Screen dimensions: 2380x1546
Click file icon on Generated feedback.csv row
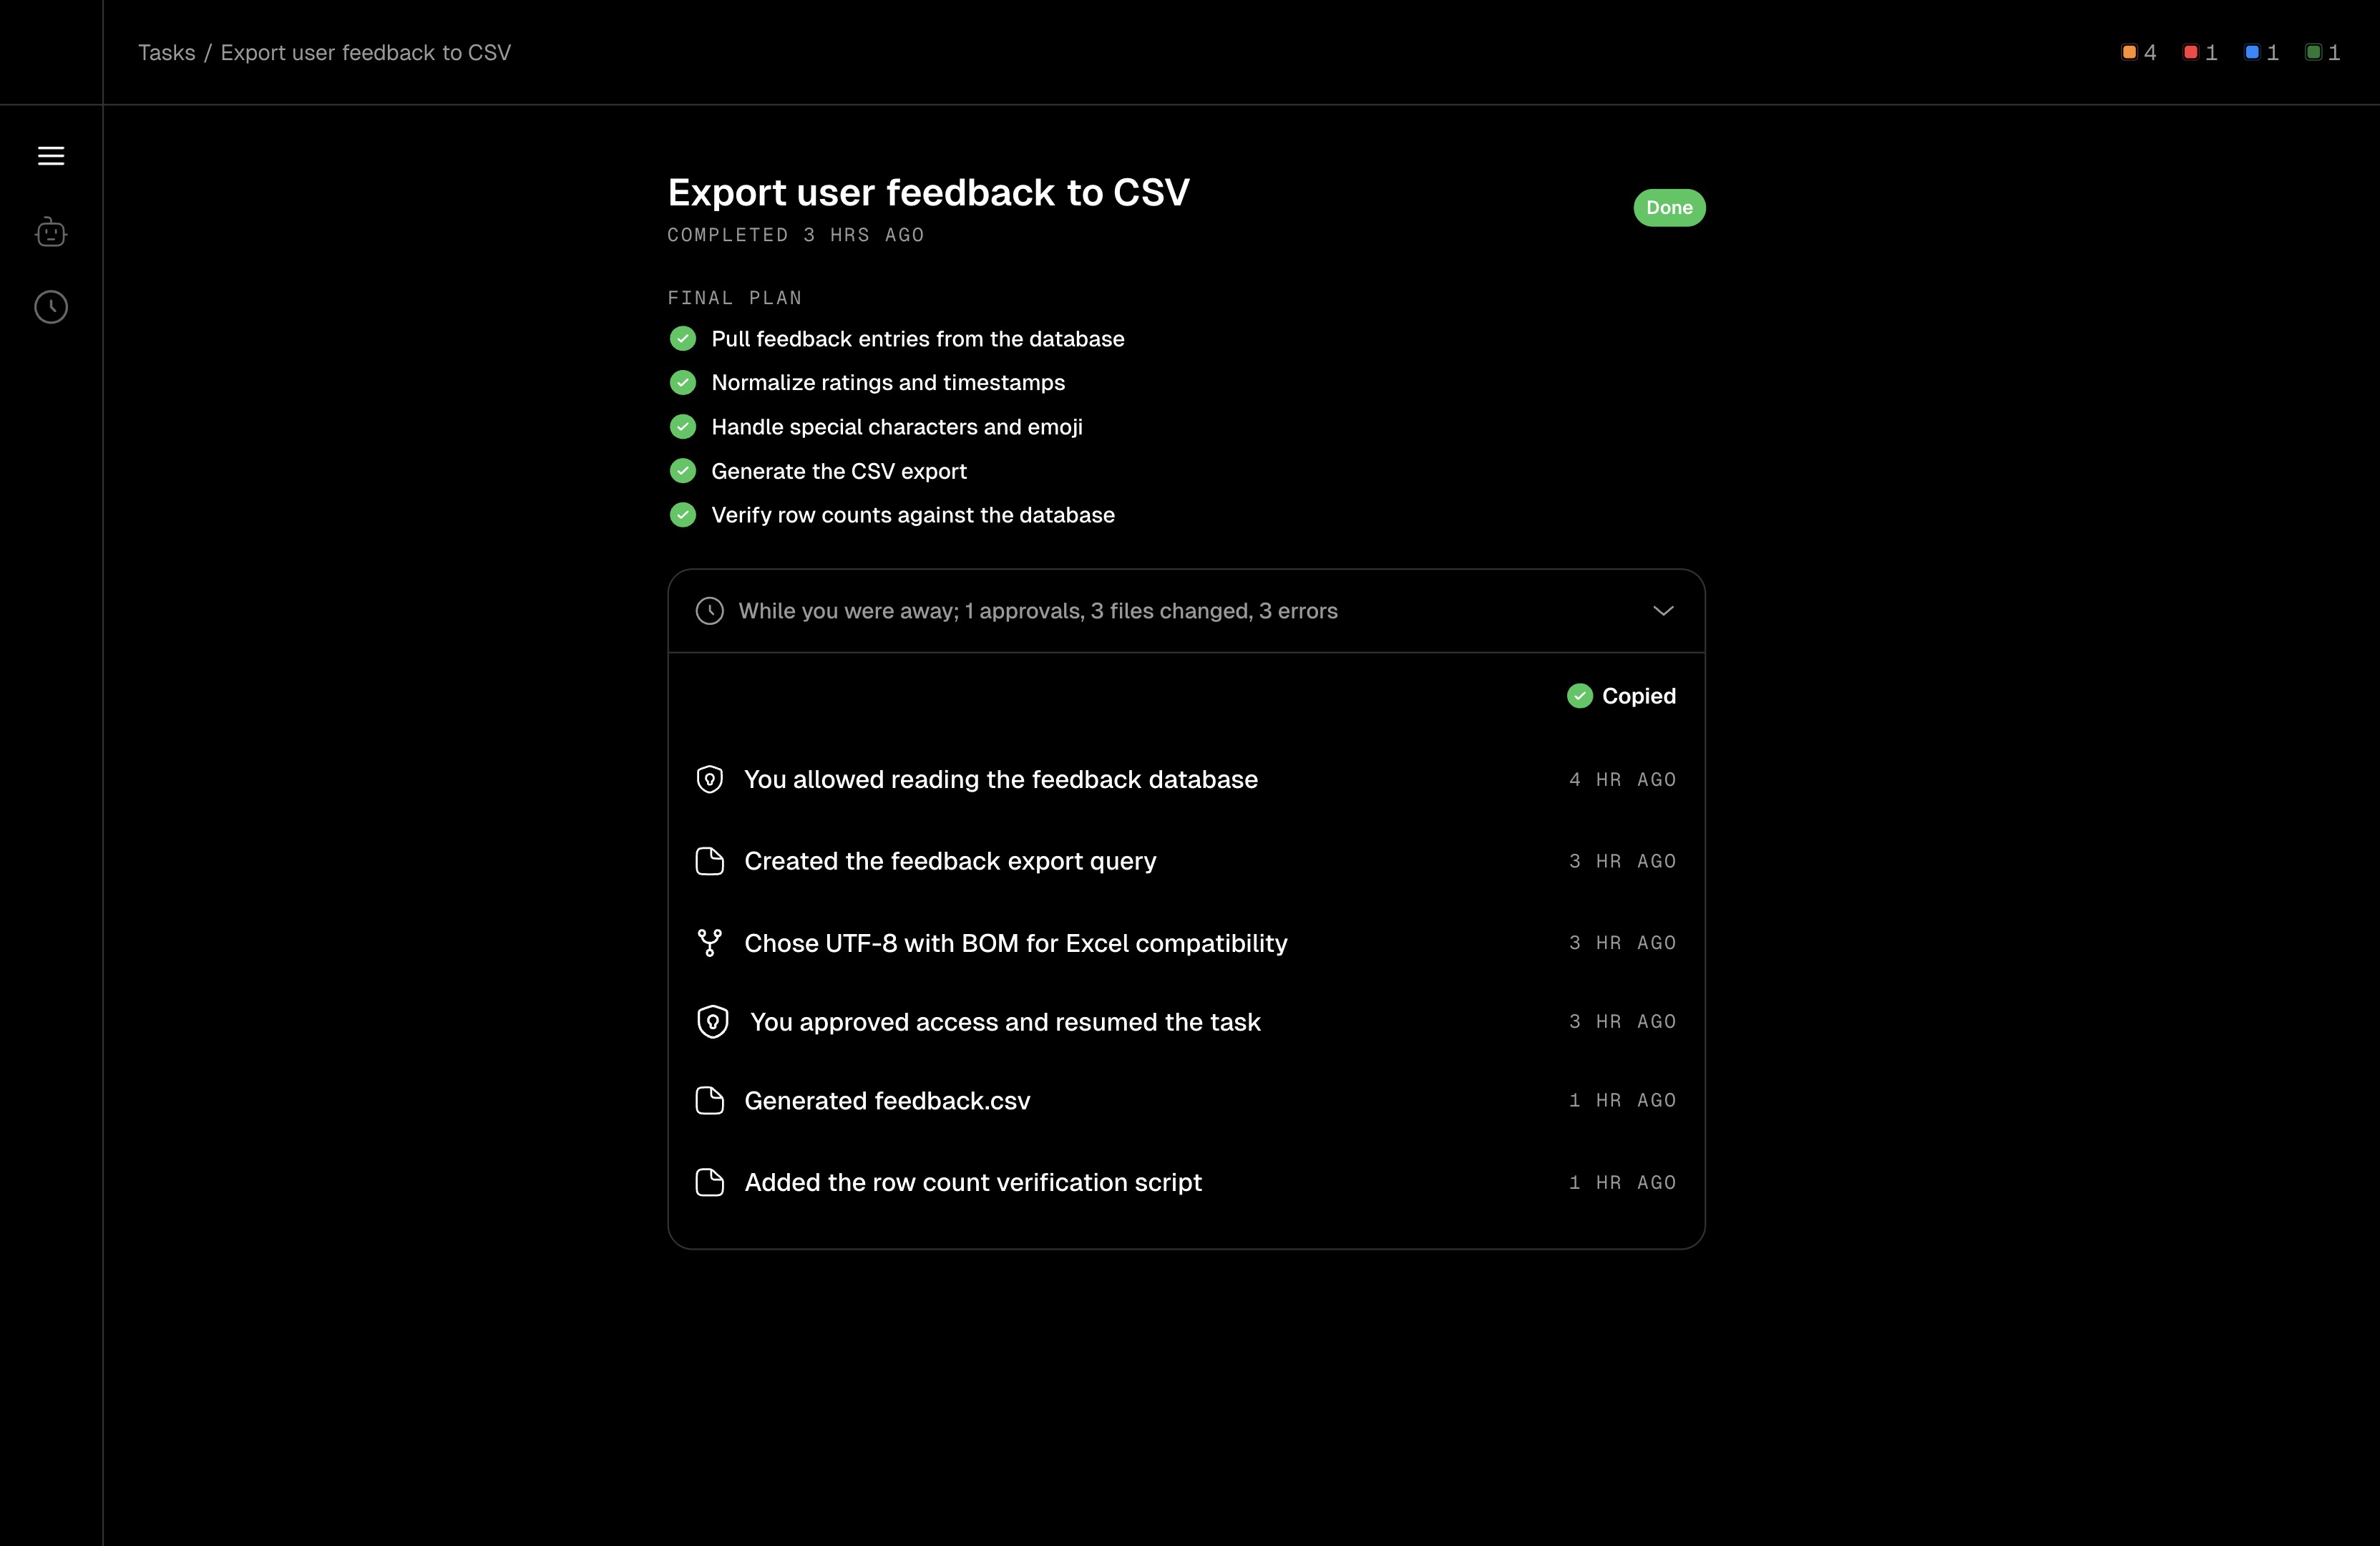point(710,1101)
